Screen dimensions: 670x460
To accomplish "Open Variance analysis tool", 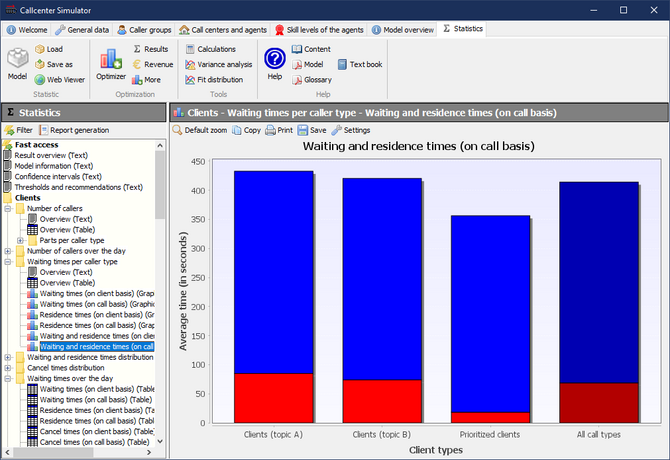I will point(219,64).
